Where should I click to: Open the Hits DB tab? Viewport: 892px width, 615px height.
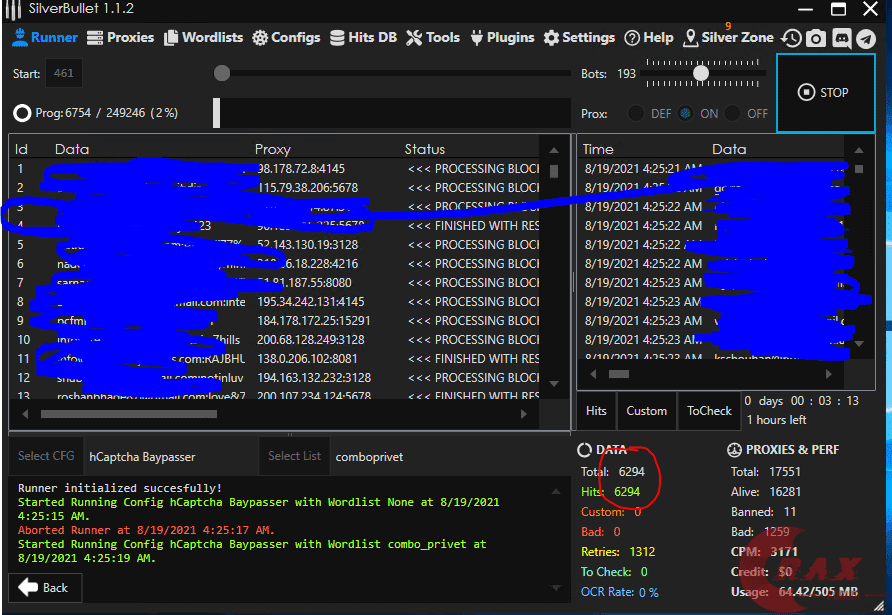click(363, 38)
